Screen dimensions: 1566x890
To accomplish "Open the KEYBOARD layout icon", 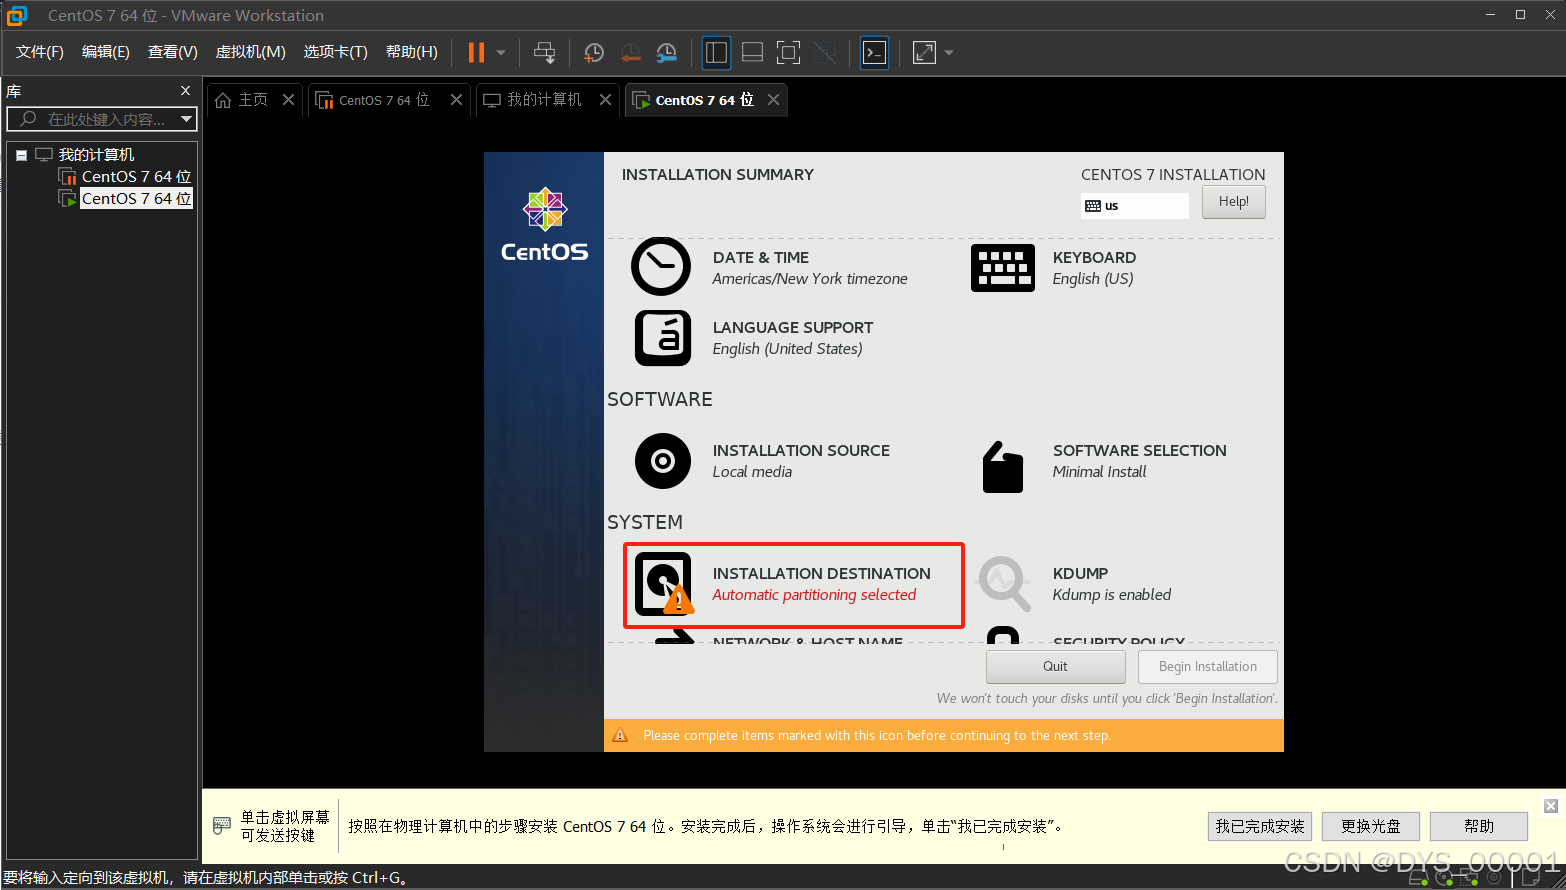I will [1003, 268].
